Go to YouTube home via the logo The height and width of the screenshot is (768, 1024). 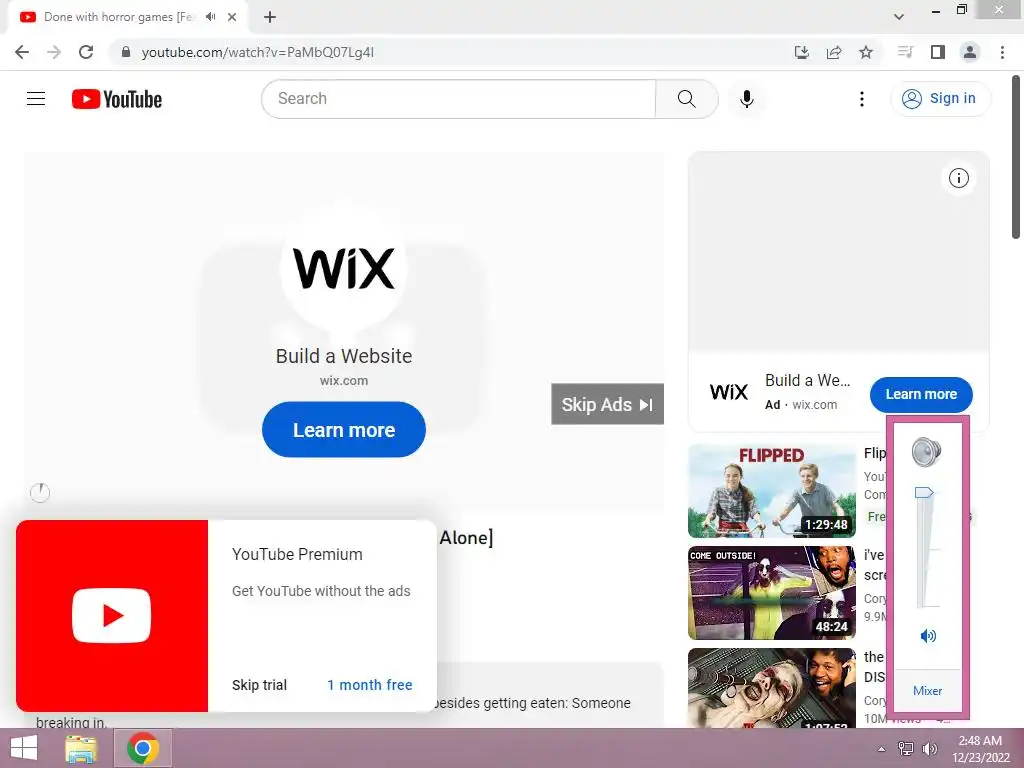coord(117,99)
